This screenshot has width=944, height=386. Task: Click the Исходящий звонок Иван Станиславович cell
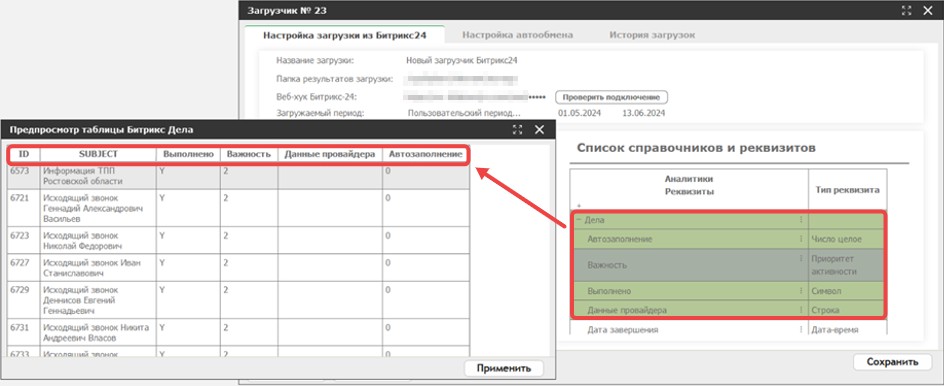pos(98,268)
